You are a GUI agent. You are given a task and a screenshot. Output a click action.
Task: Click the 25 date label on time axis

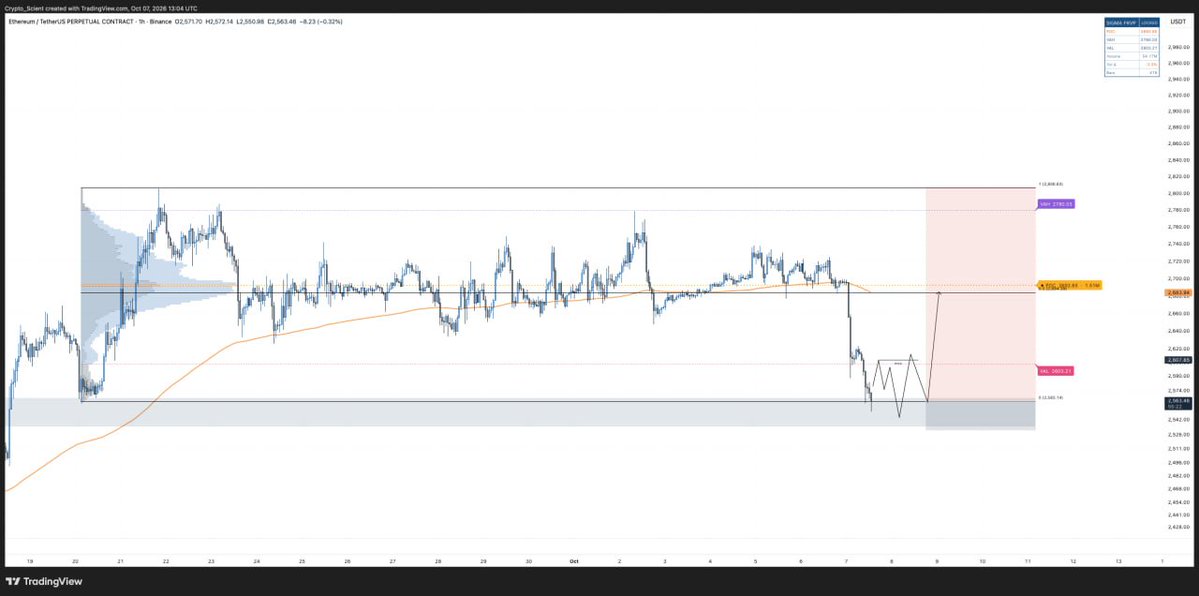[302, 562]
